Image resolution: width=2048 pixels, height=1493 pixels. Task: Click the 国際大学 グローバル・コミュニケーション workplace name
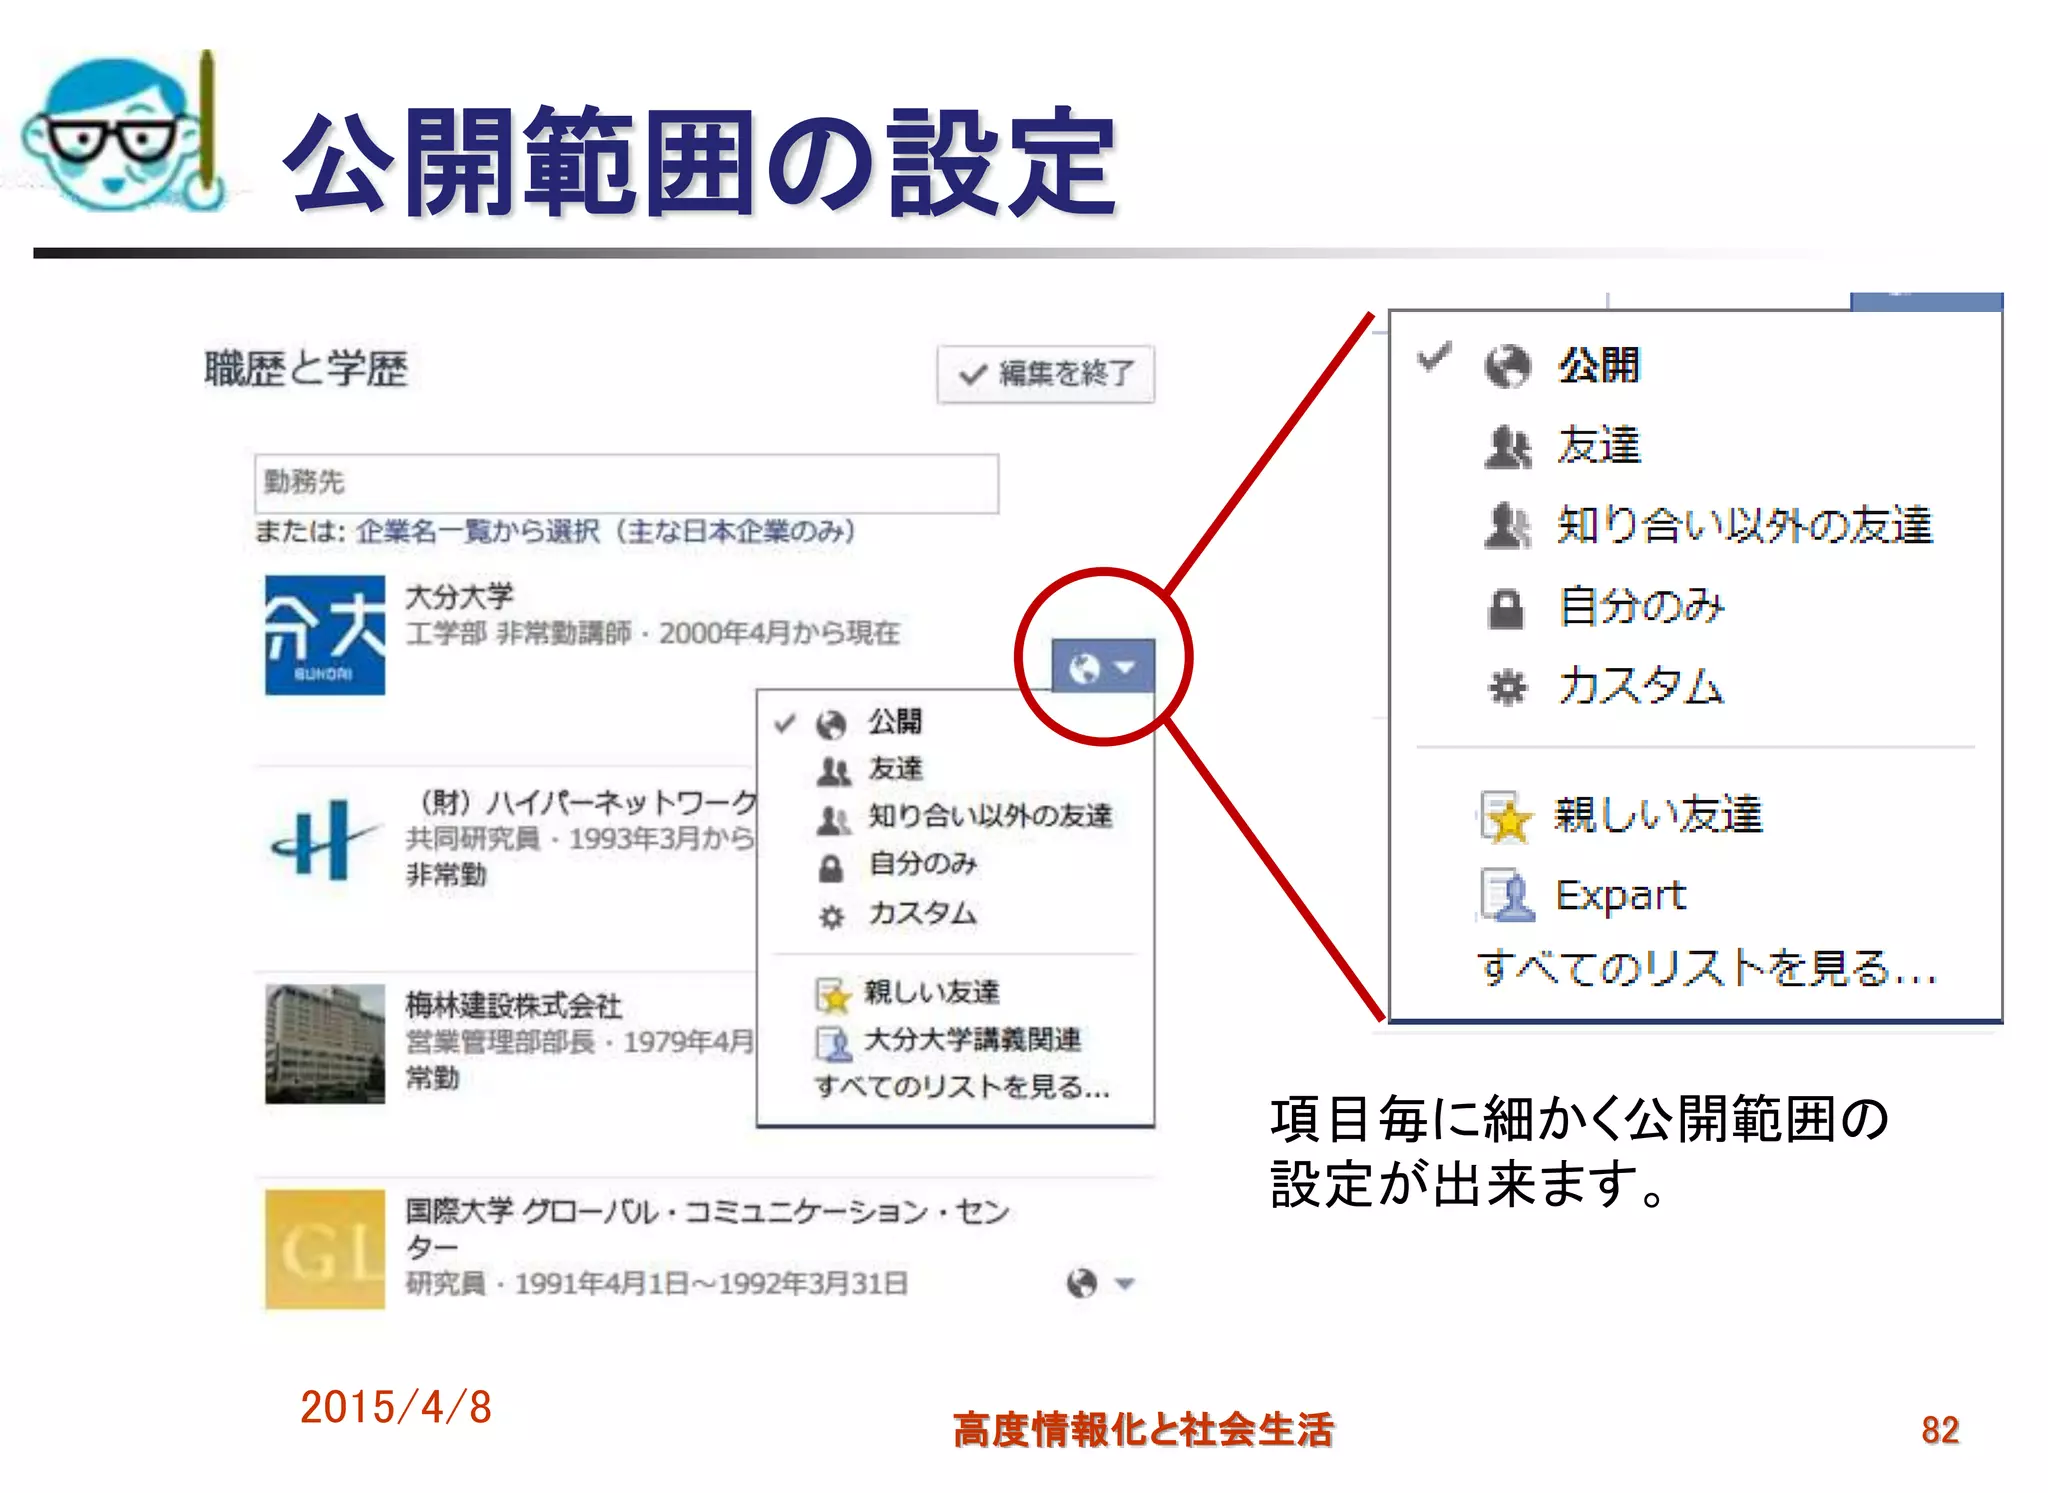[x=706, y=1228]
